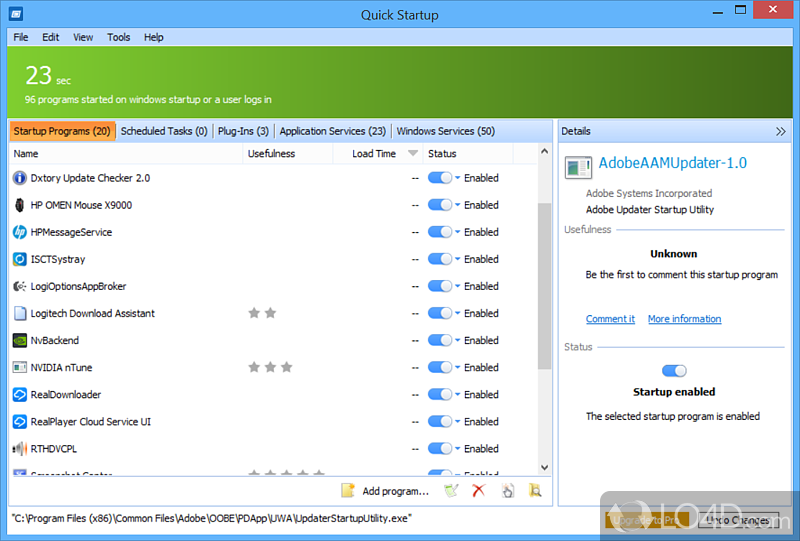The height and width of the screenshot is (541, 800).
Task: Open status dropdown arrow for HP OMEN Mouse
Action: (458, 205)
